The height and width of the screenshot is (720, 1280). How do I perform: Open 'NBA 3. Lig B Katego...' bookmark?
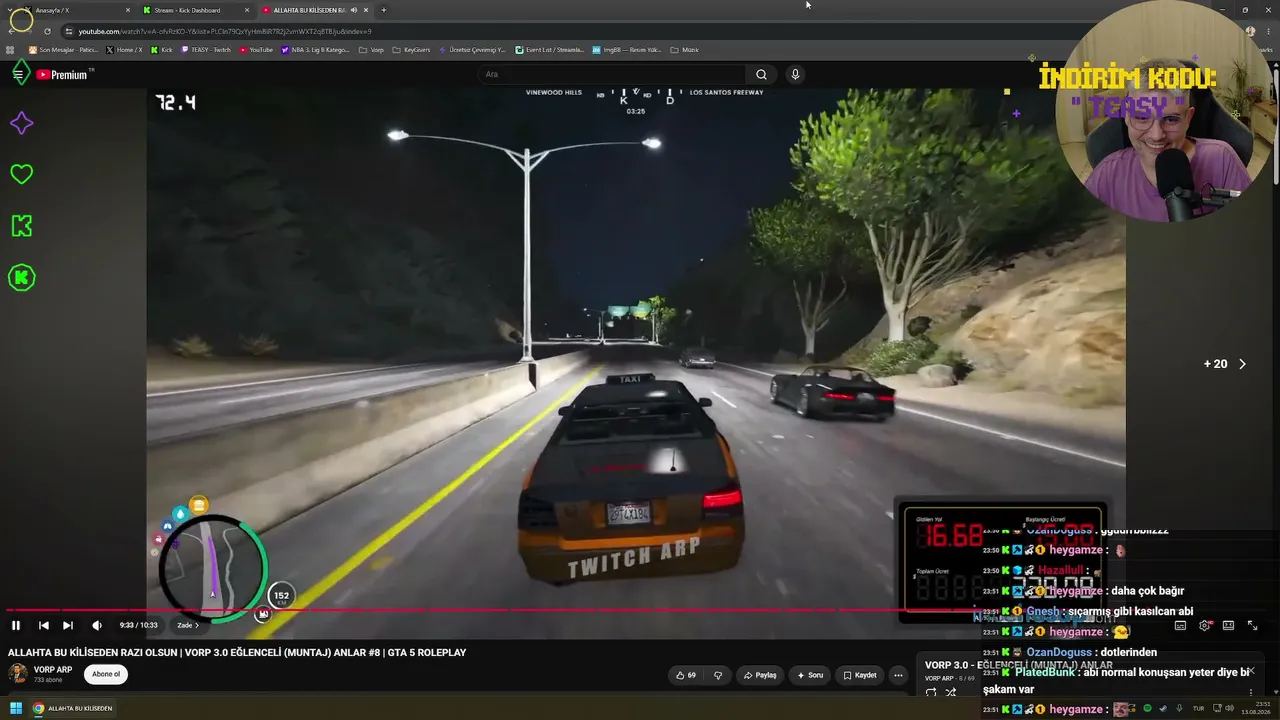click(315, 50)
